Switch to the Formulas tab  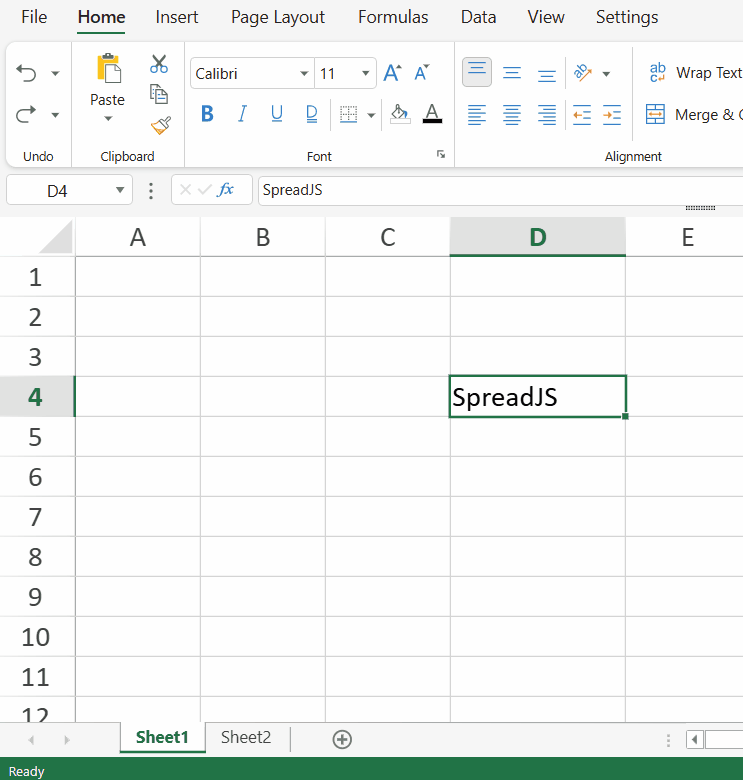(x=393, y=17)
